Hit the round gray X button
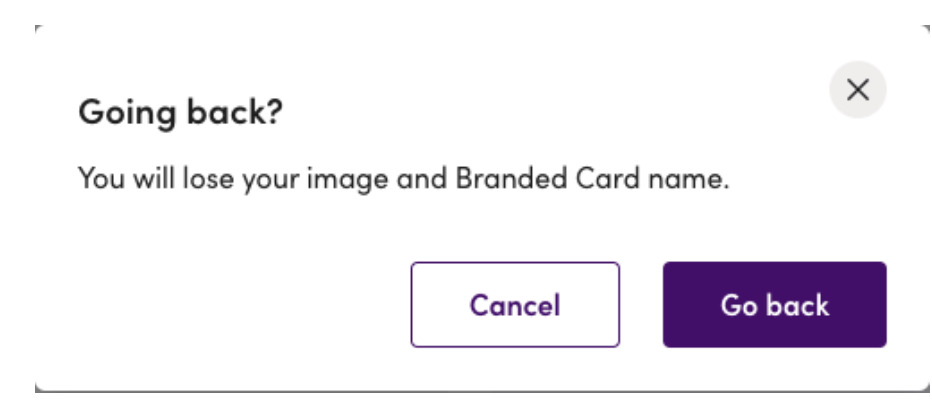The width and height of the screenshot is (932, 408). pos(858,90)
